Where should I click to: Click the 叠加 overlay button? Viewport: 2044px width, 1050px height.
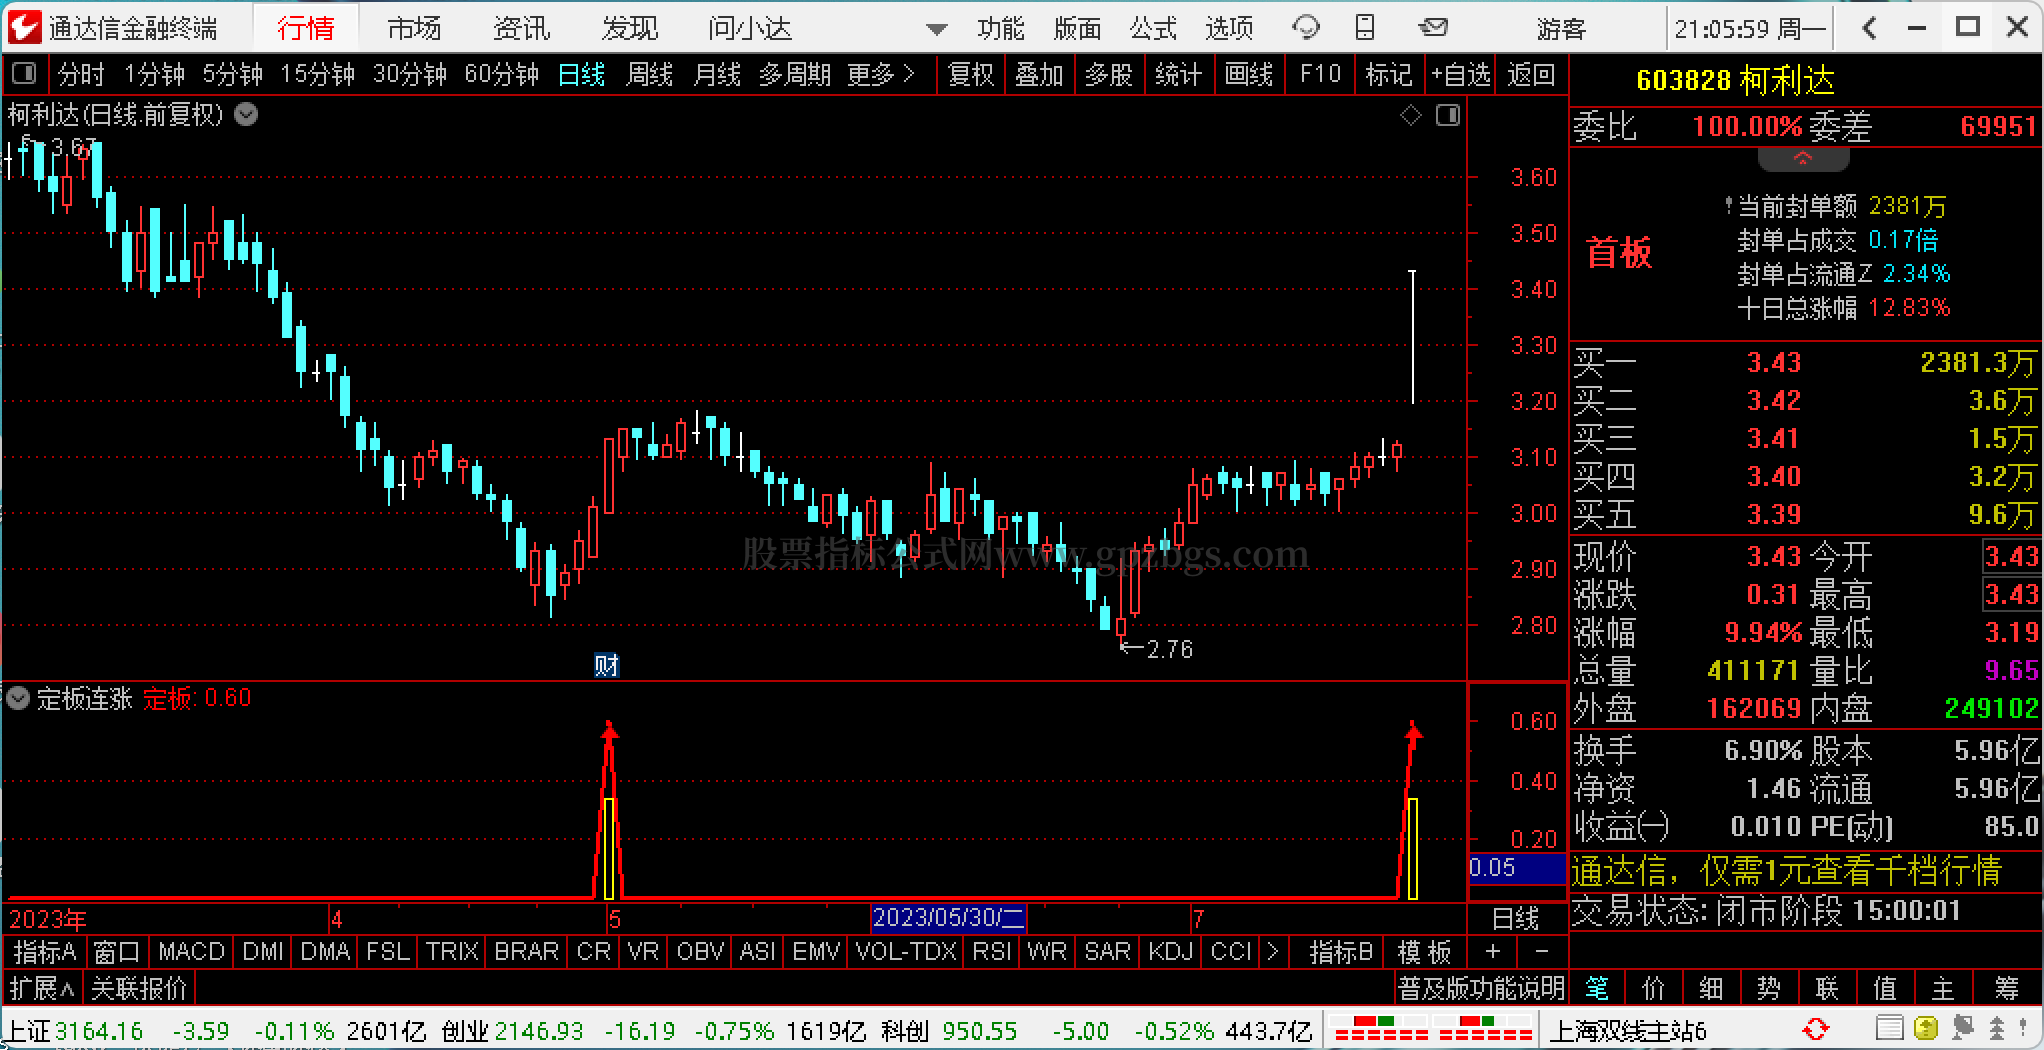coord(1039,74)
